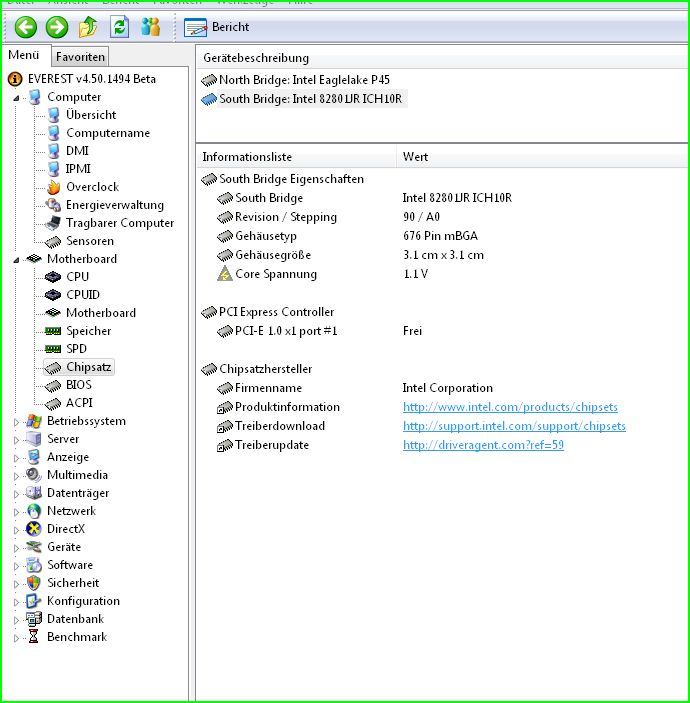Screen dimensions: 690x703
Task: Click the Overclock flame icon
Action: [53, 187]
